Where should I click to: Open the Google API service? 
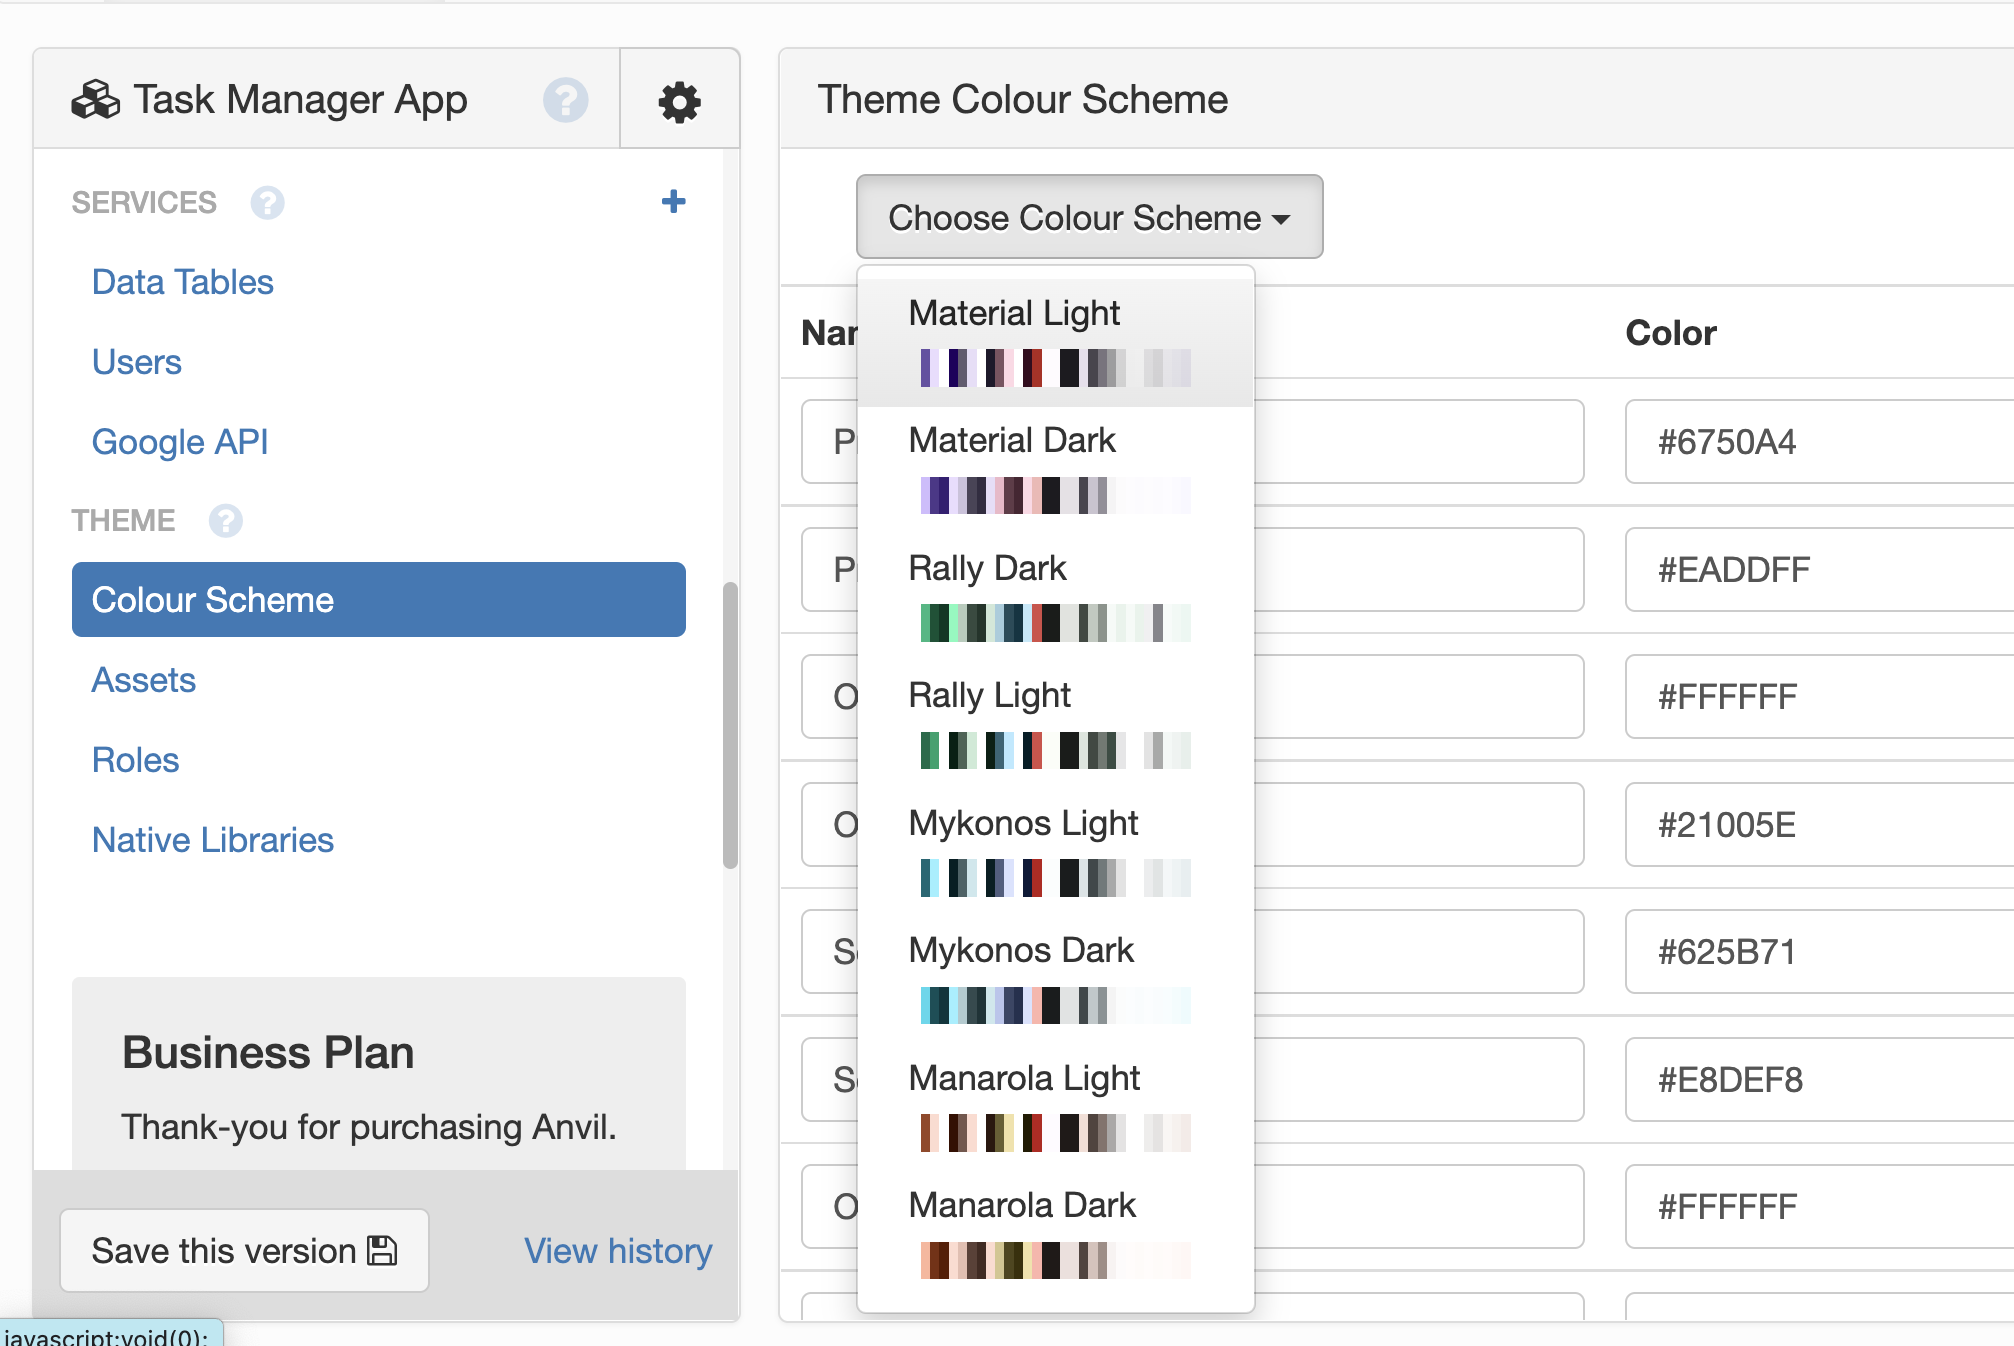tap(180, 442)
